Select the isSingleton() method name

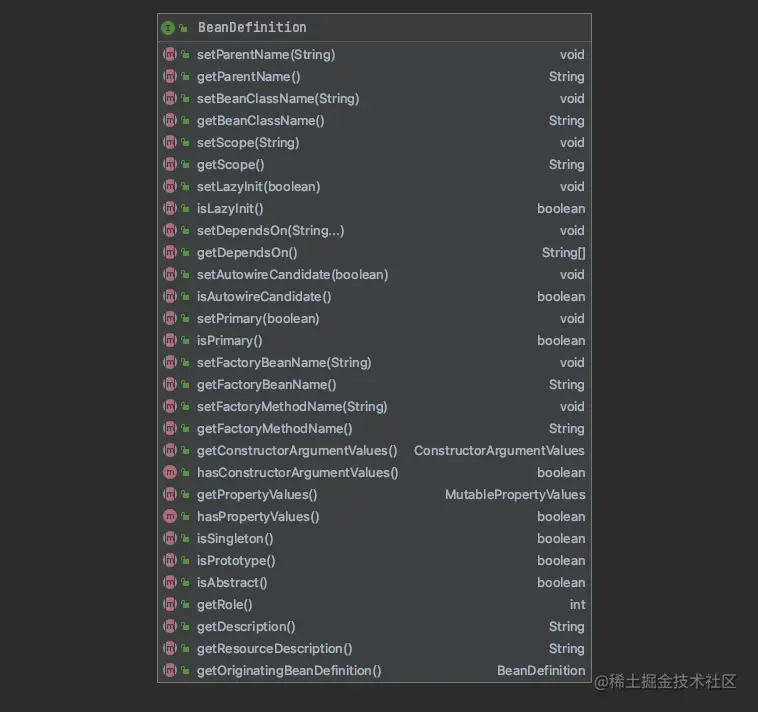(x=235, y=538)
